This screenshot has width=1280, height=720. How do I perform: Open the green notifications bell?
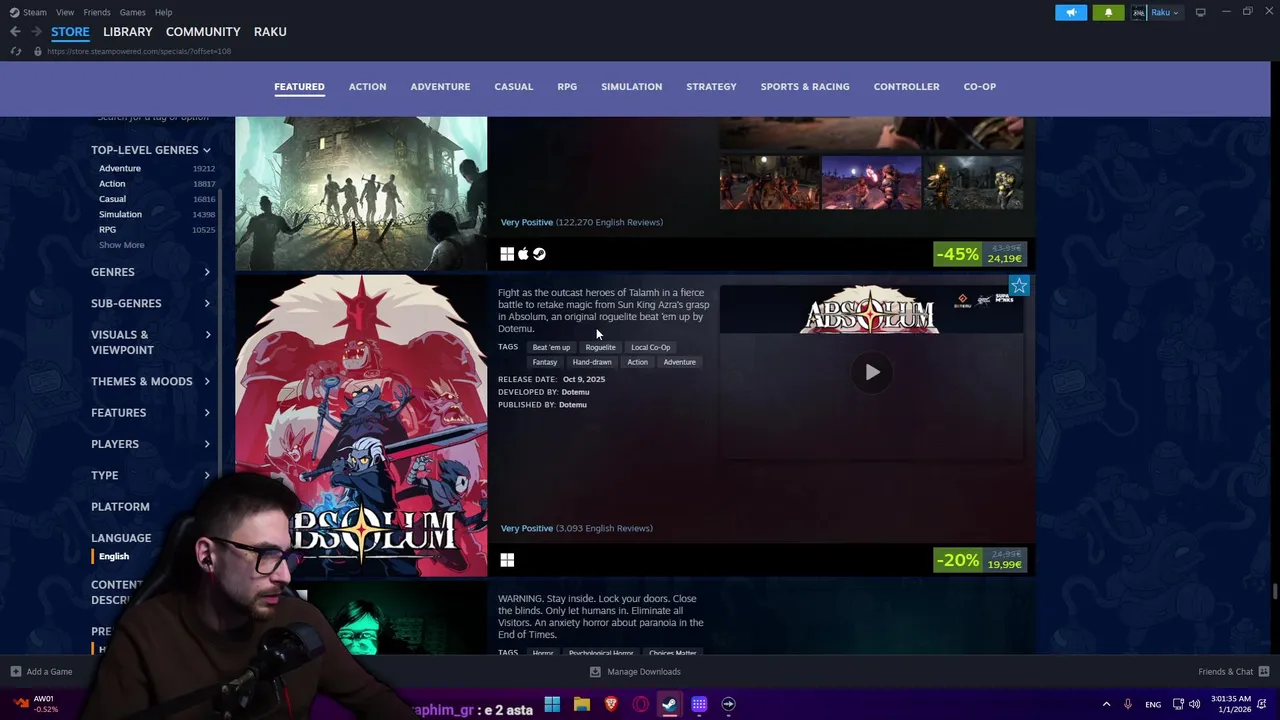(x=1108, y=12)
